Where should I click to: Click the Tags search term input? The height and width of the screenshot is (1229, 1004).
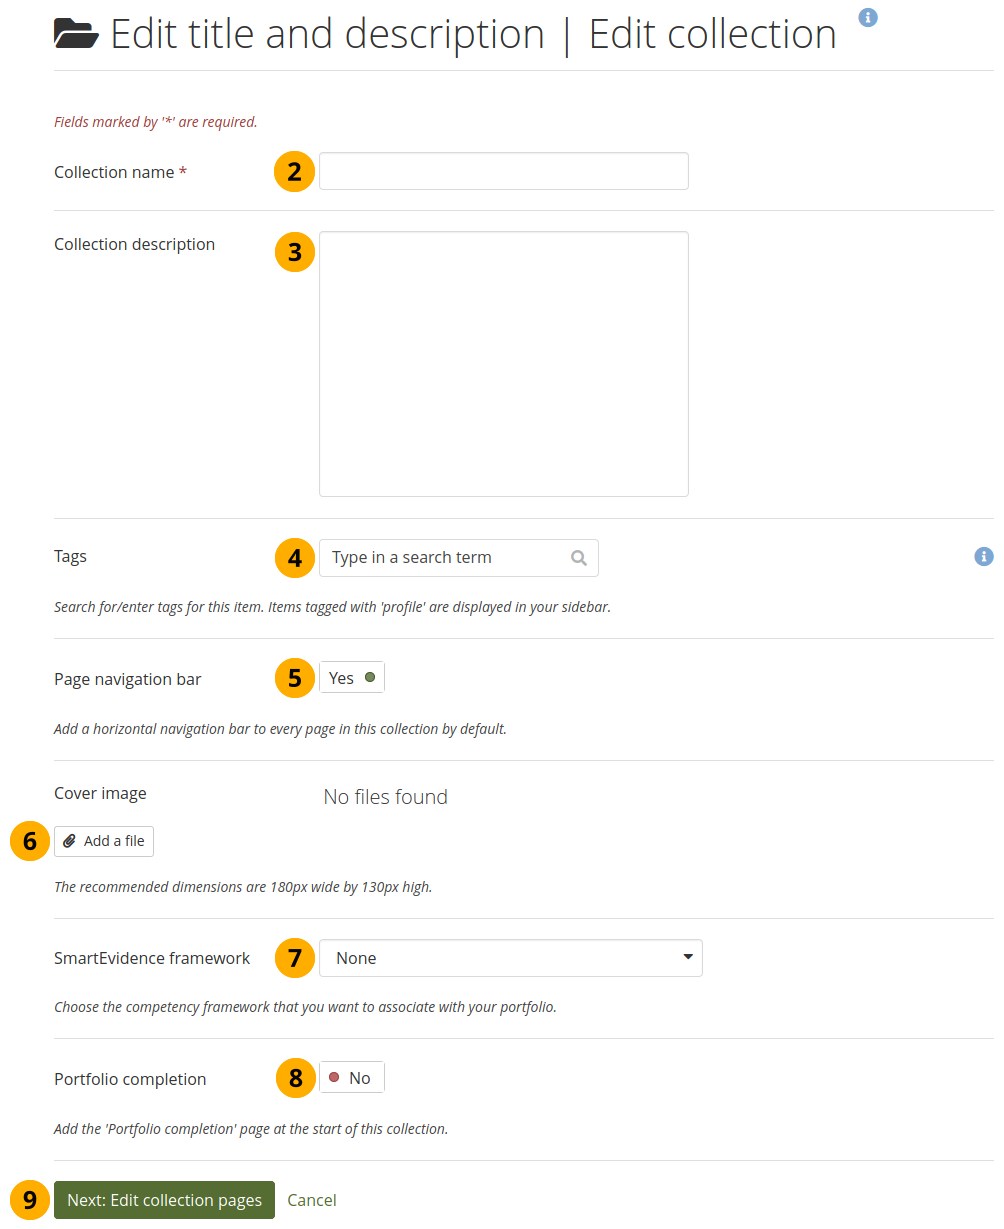445,558
